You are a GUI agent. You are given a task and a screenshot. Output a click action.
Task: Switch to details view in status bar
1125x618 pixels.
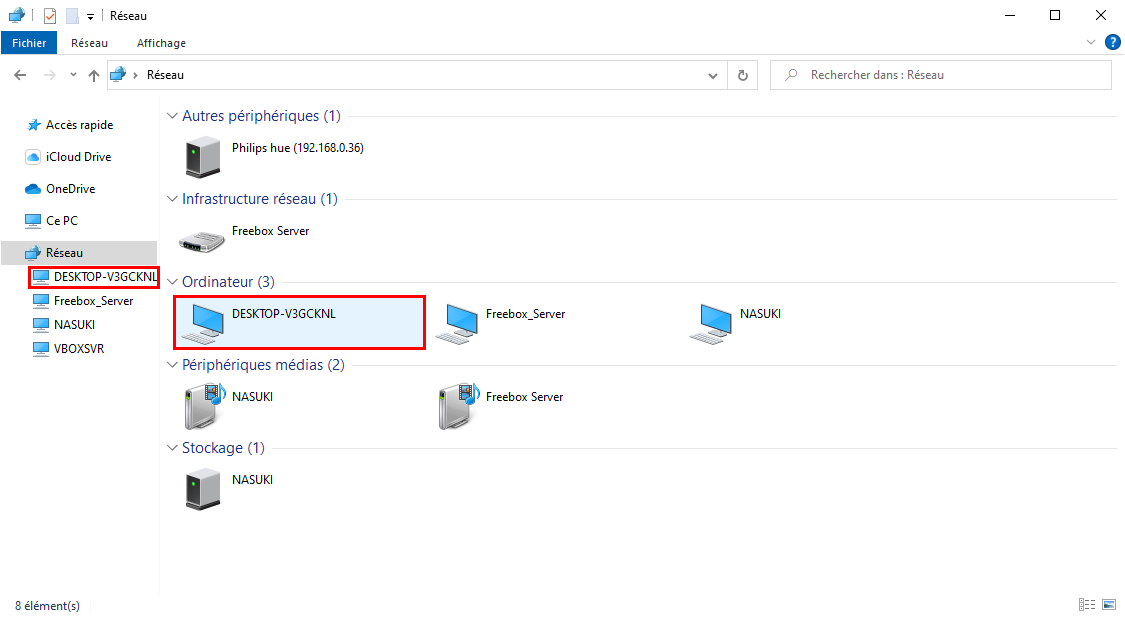[x=1087, y=605]
